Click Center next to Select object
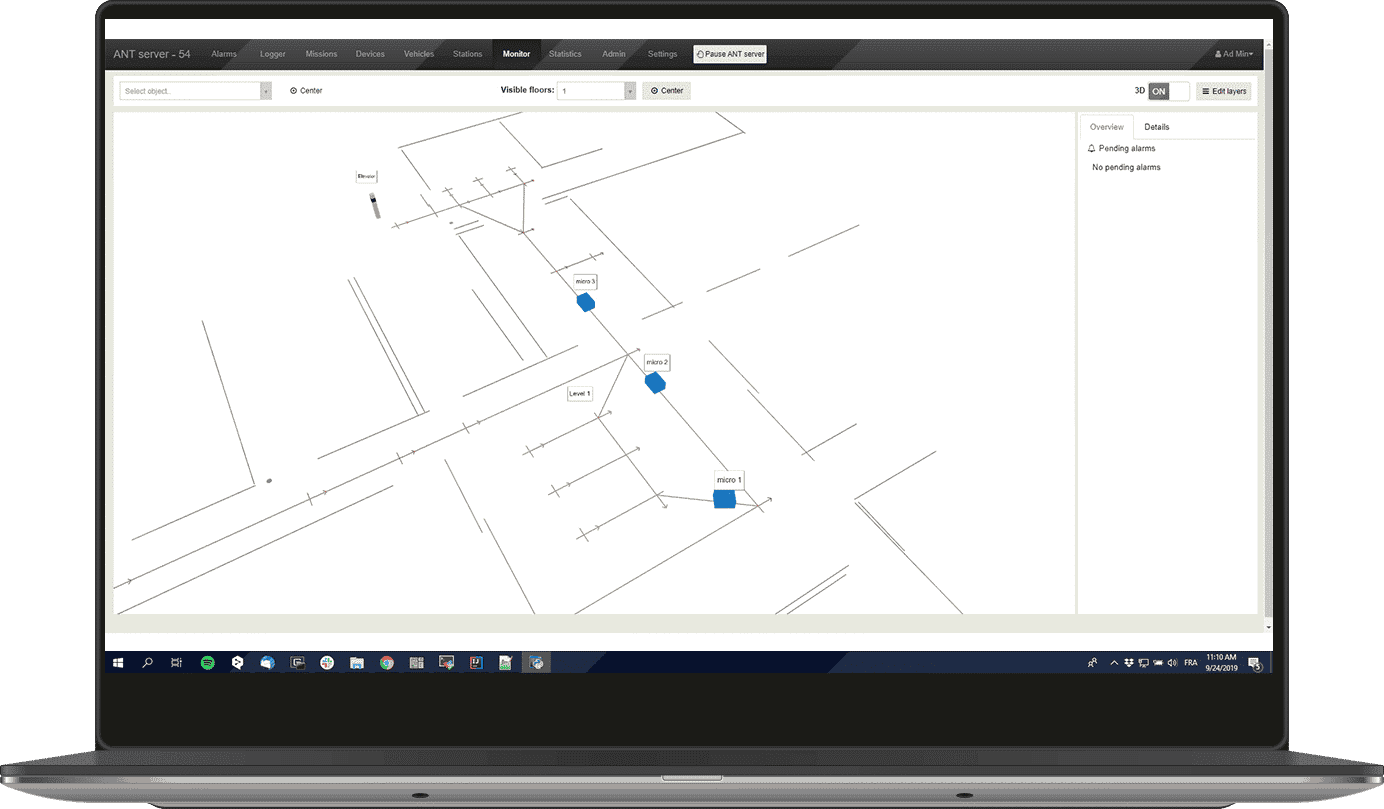The width and height of the screenshot is (1384, 809). click(306, 91)
